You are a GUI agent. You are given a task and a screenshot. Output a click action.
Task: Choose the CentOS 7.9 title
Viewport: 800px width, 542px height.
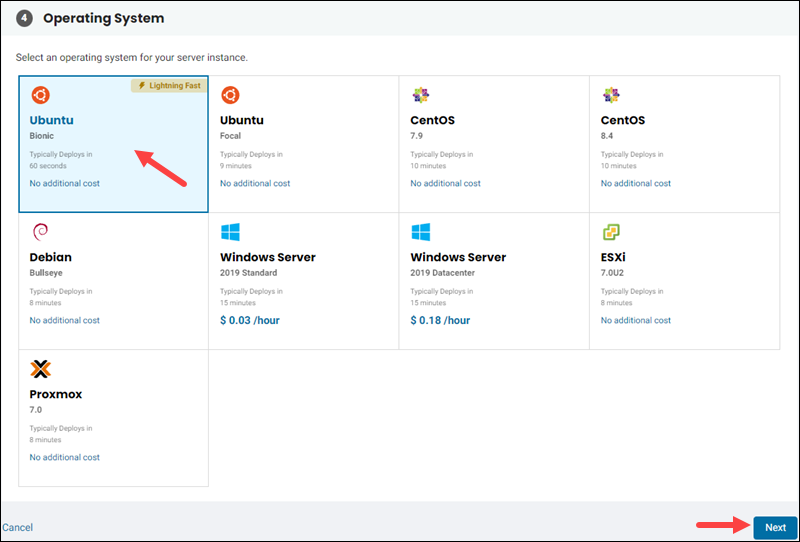pos(433,120)
